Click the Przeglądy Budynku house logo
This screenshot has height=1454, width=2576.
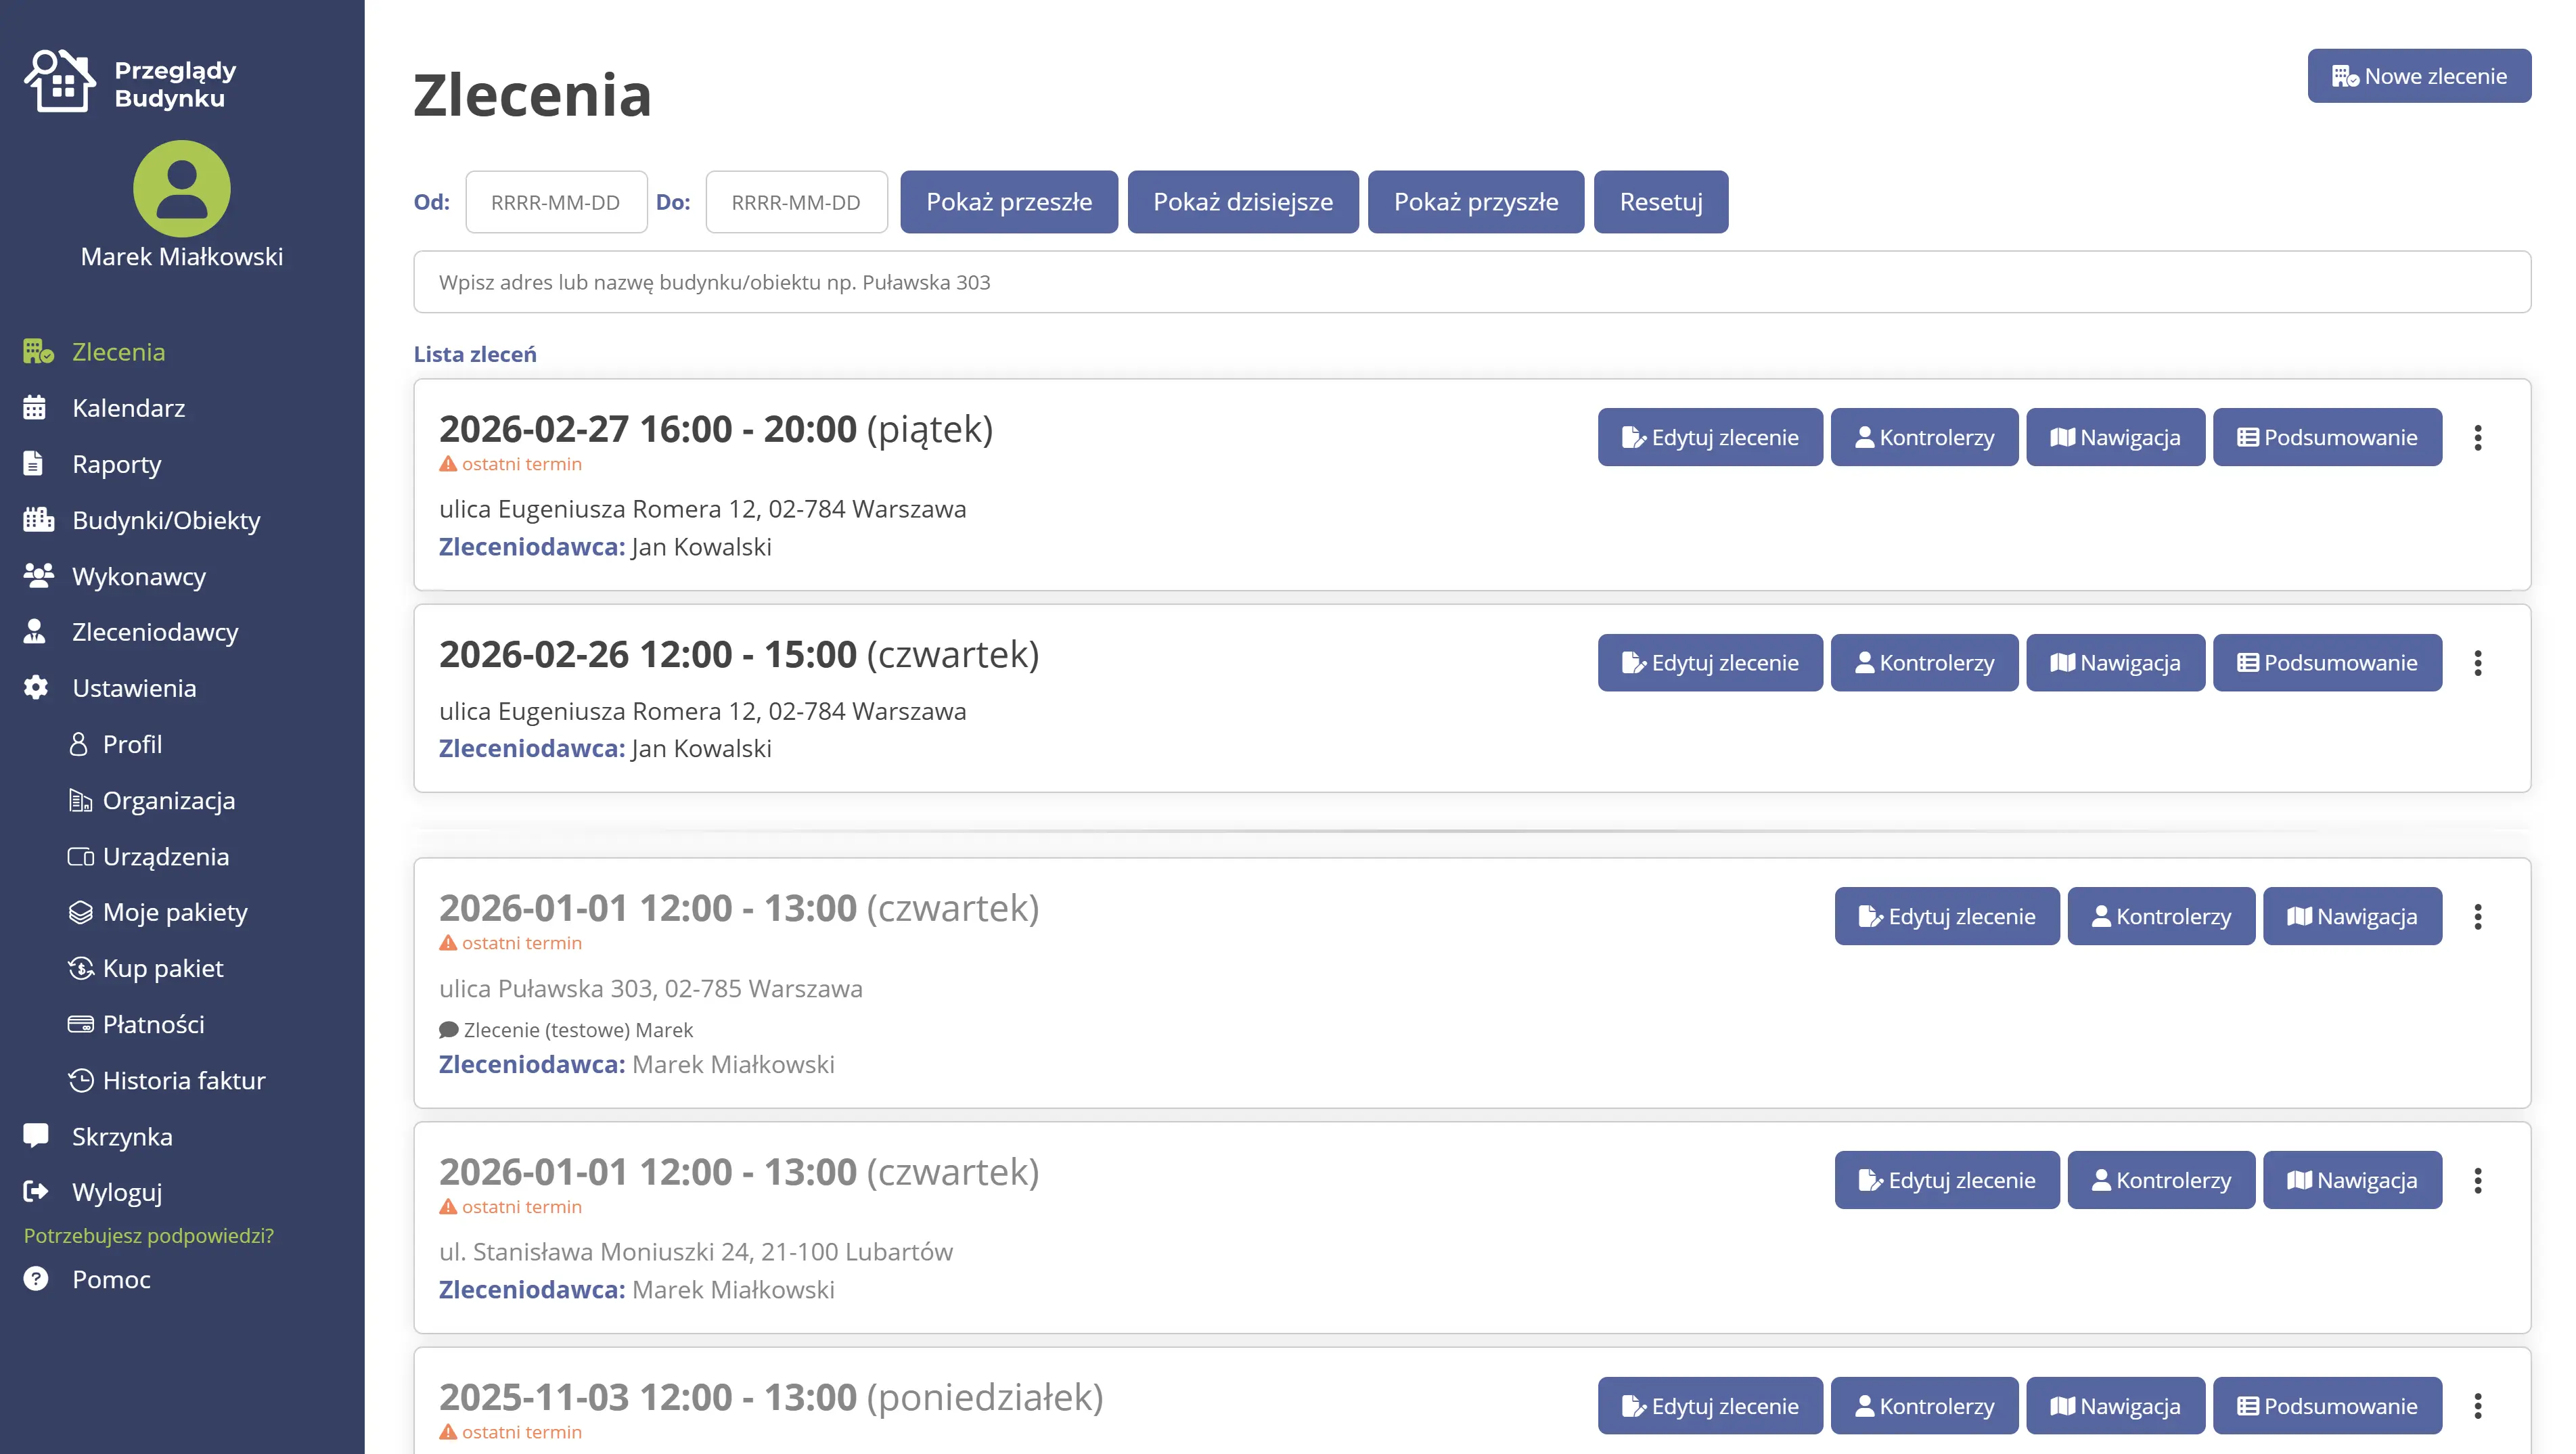click(60, 82)
